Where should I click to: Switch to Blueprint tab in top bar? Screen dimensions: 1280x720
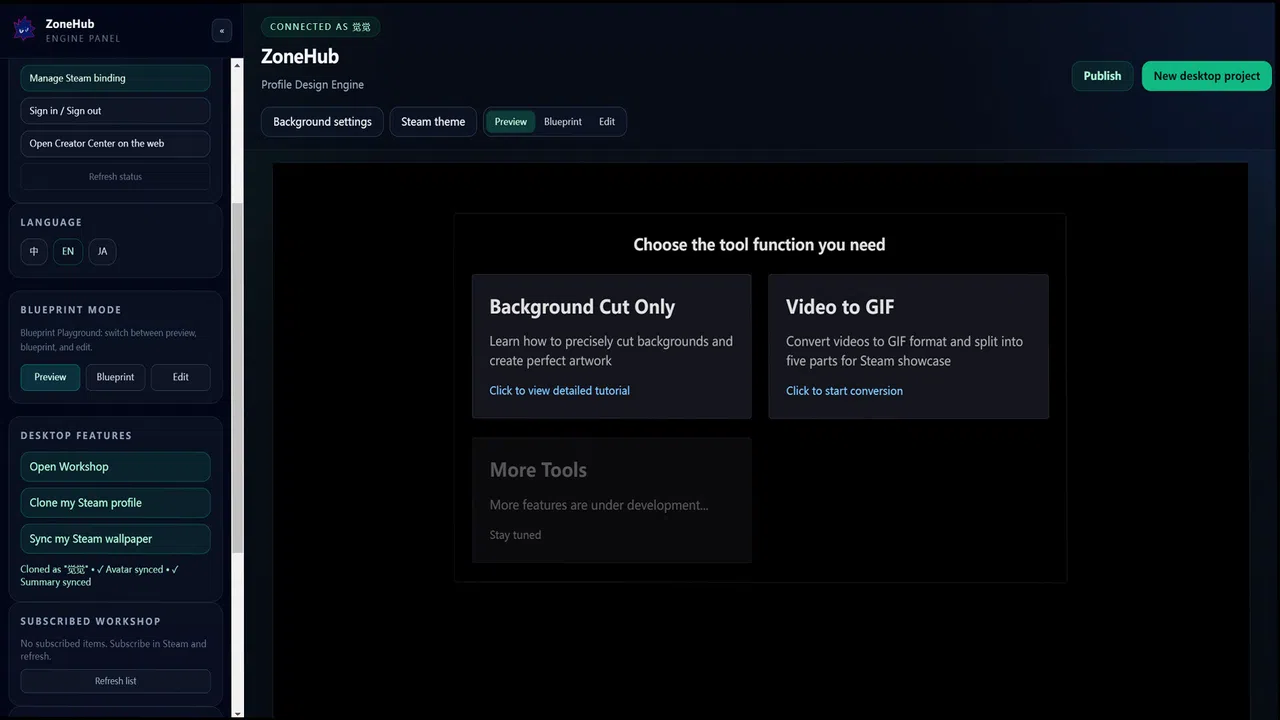pyautogui.click(x=563, y=122)
